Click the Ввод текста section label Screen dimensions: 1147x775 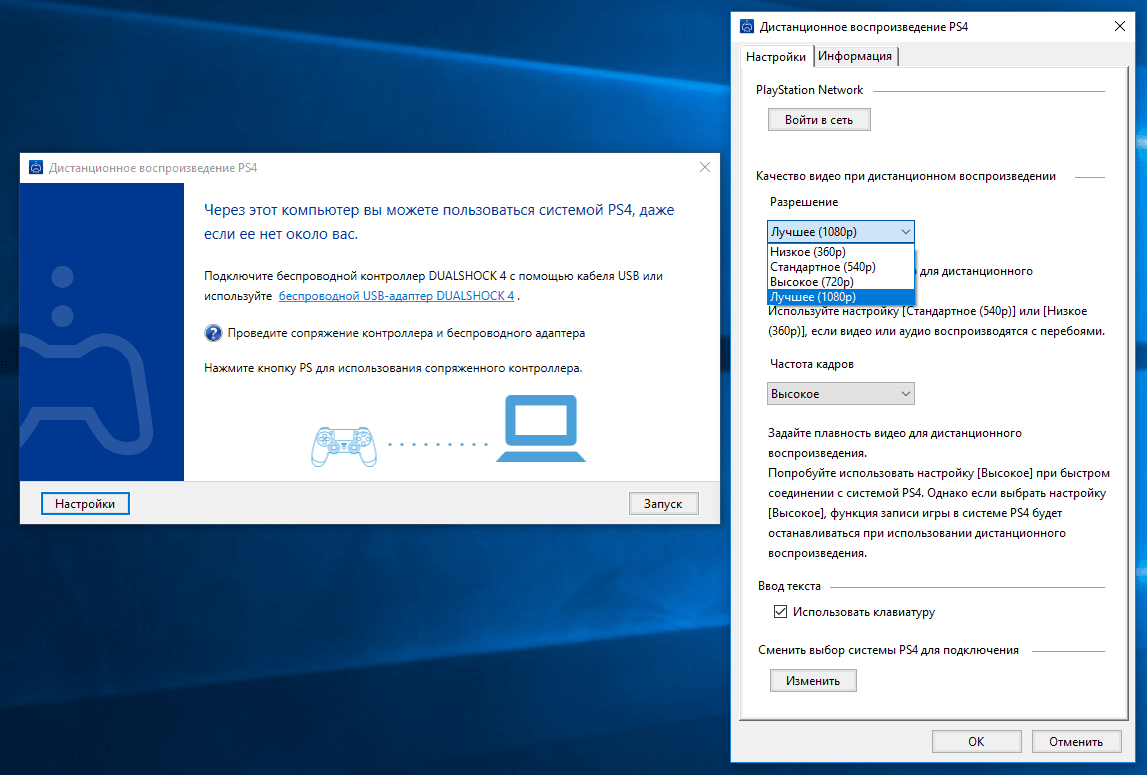tap(789, 586)
